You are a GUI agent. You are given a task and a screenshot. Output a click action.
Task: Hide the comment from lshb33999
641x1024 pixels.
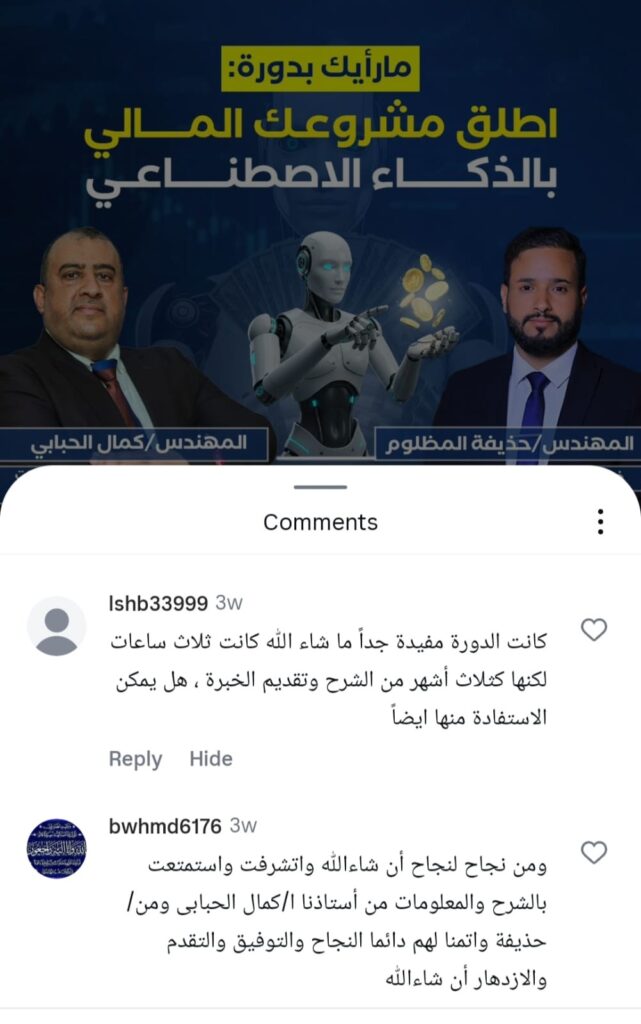(211, 759)
